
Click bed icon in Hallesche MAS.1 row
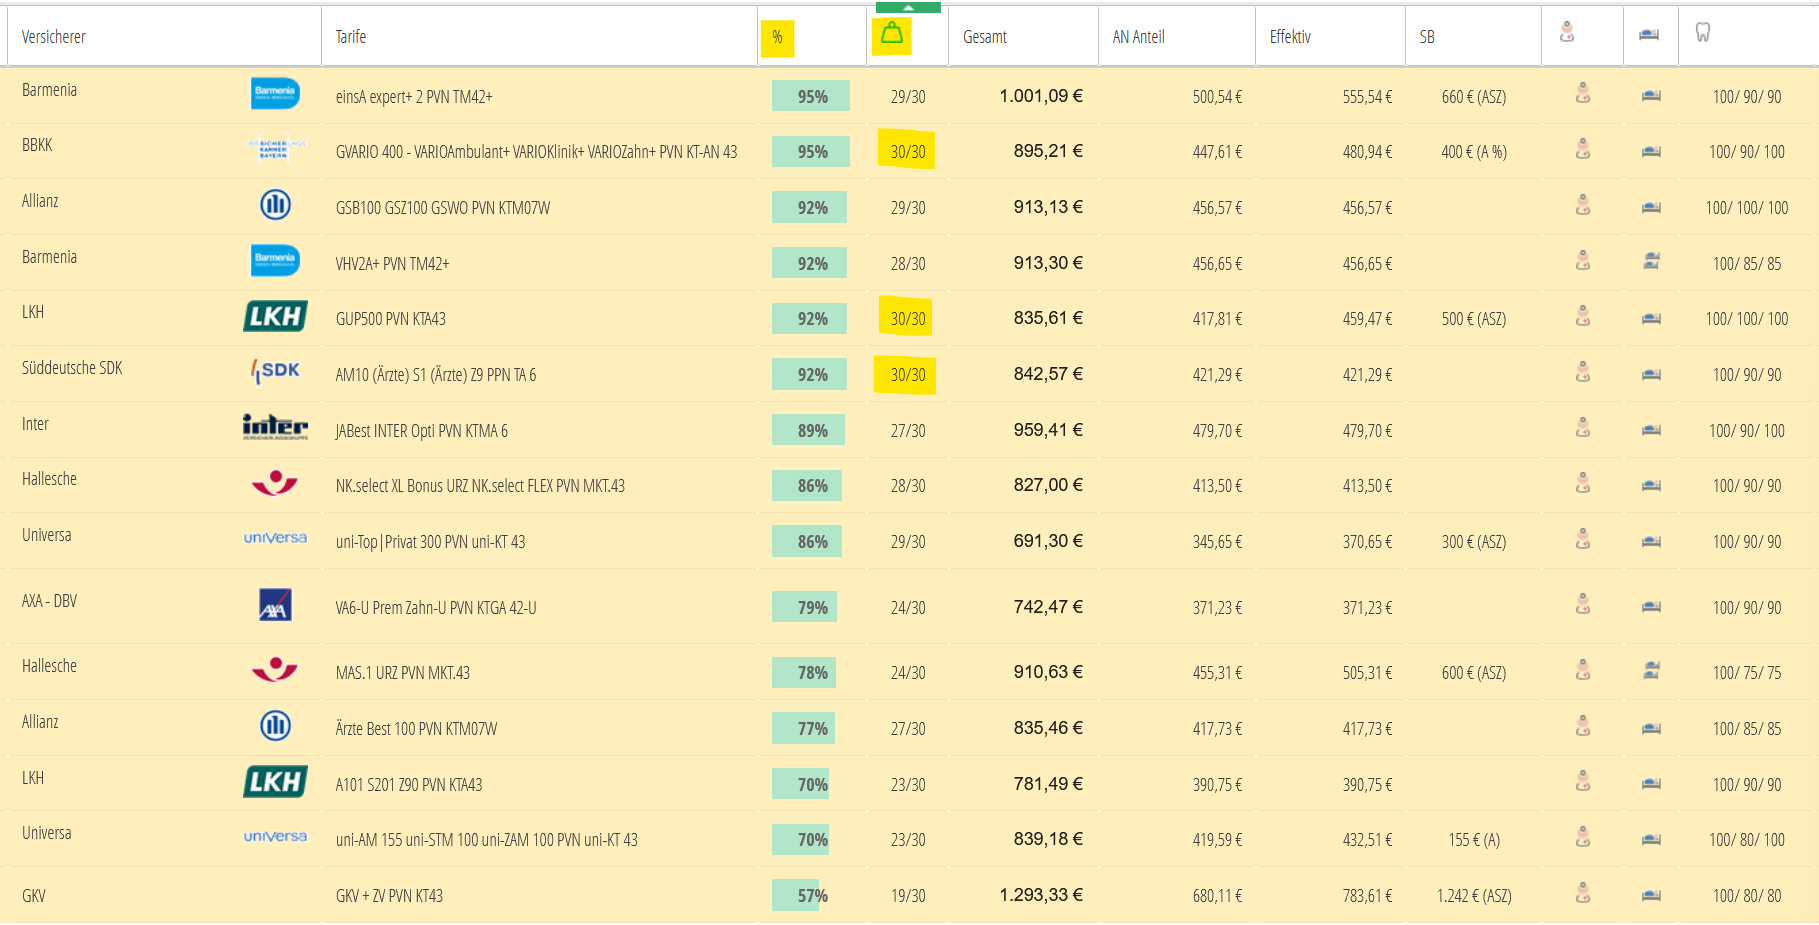(x=1651, y=671)
